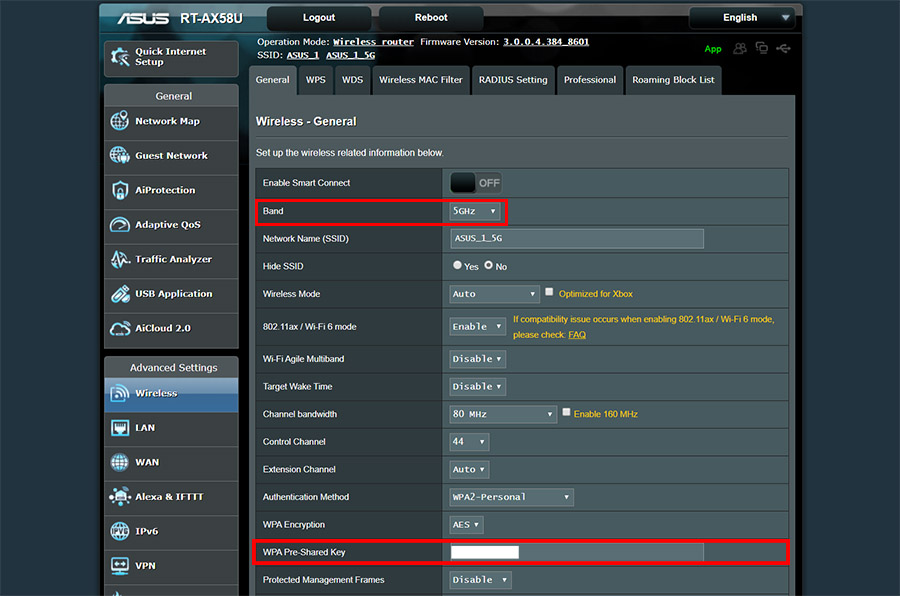Click the ASUS logo
The width and height of the screenshot is (900, 596).
click(x=143, y=18)
